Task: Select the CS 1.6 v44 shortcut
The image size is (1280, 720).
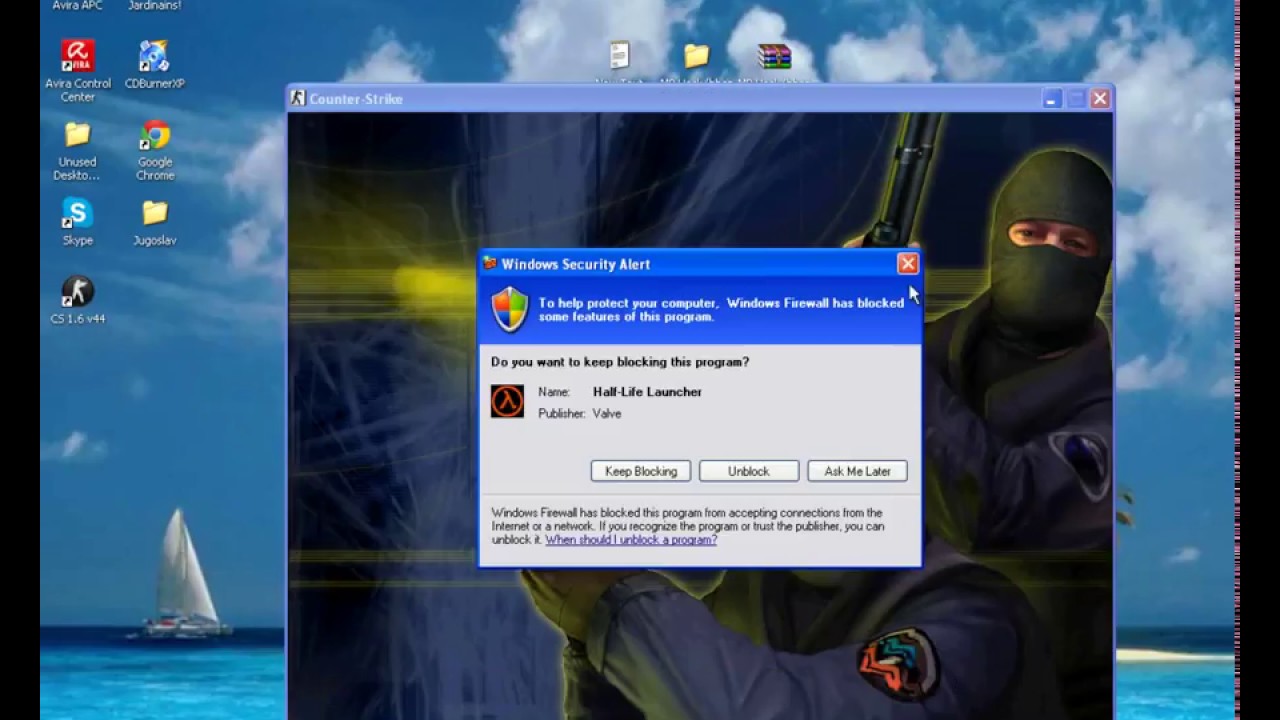Action: pyautogui.click(x=77, y=292)
